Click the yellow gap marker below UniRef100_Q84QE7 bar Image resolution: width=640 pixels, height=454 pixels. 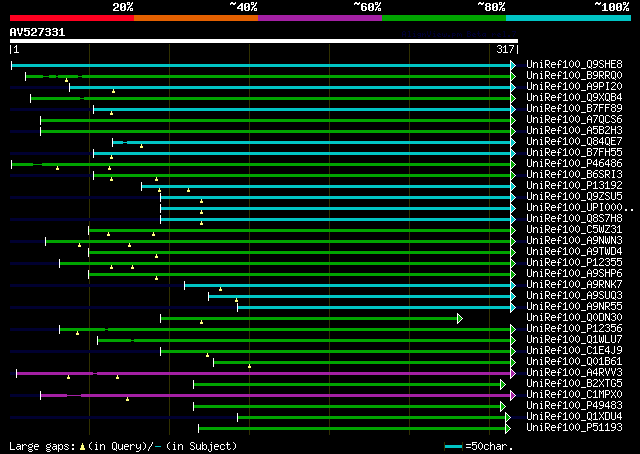pos(141,146)
